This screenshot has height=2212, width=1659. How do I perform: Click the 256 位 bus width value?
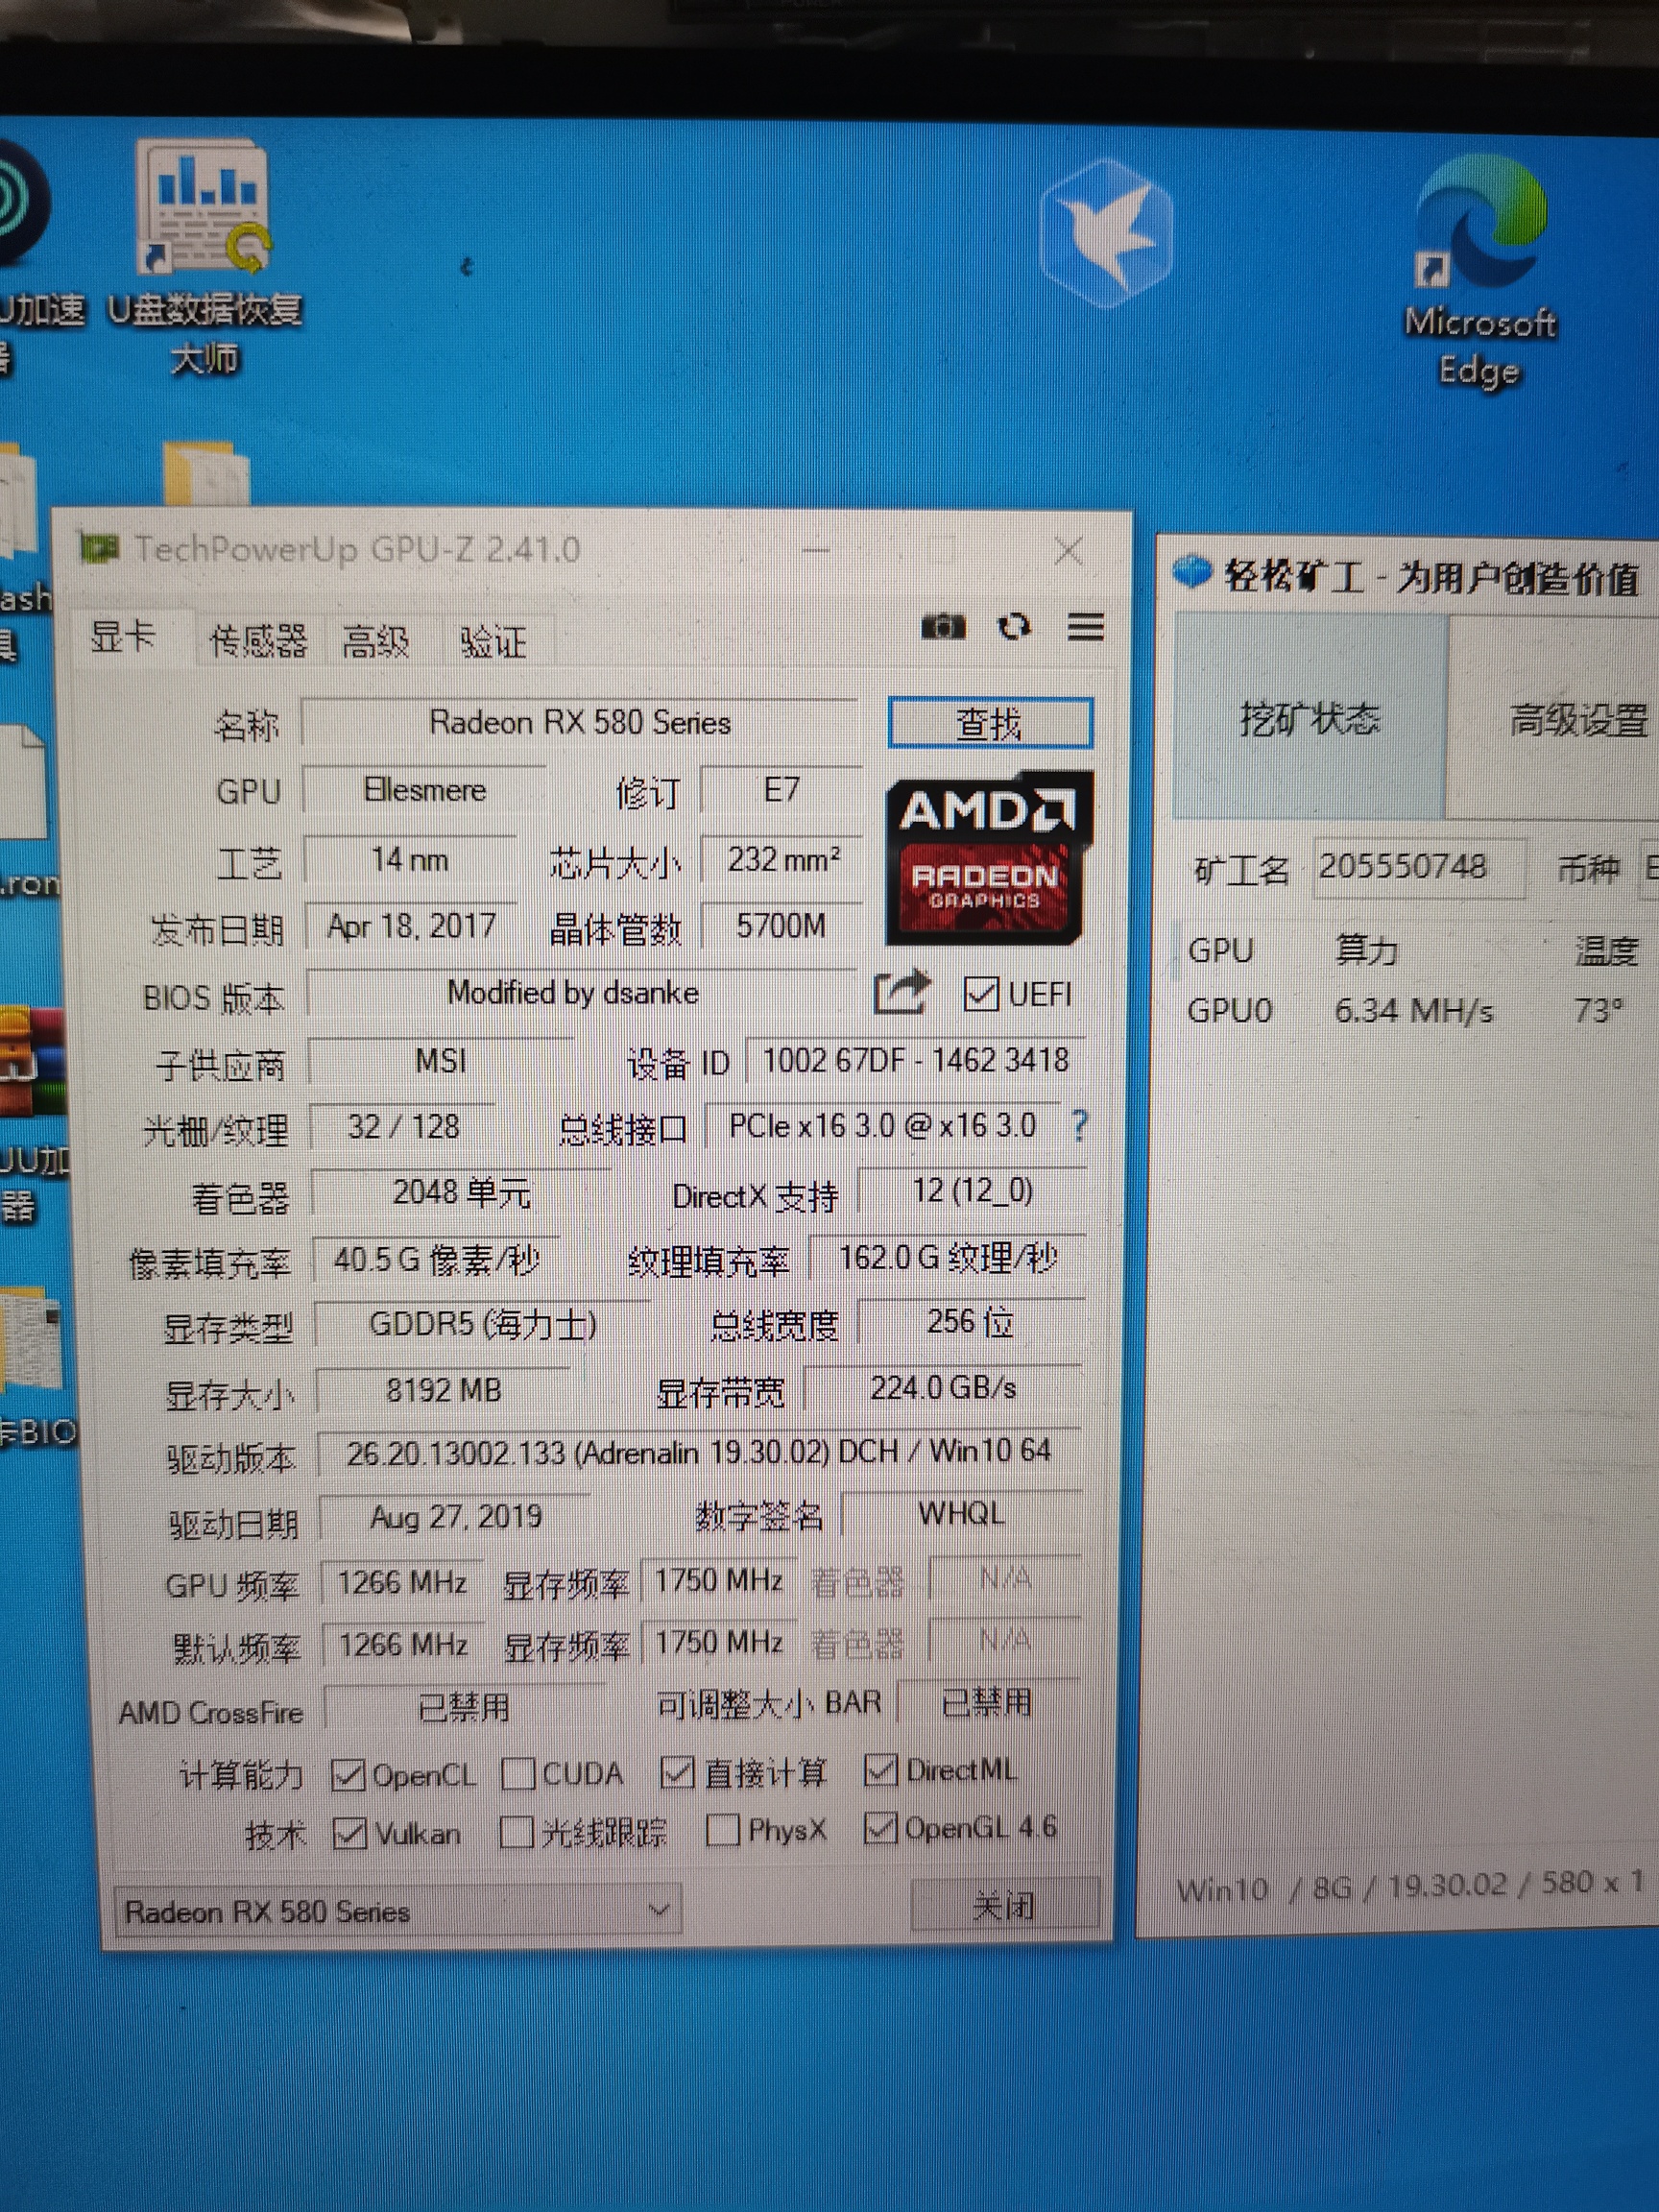[970, 1321]
